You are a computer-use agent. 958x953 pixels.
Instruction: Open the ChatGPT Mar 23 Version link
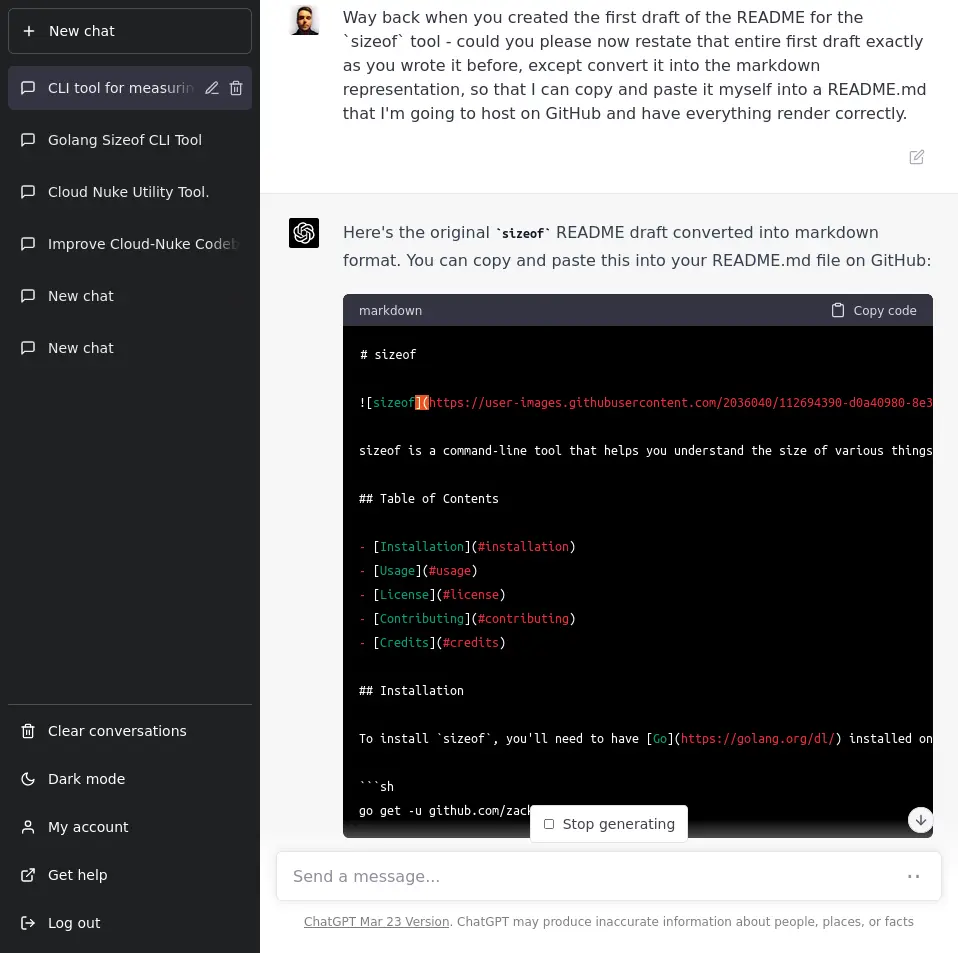(x=376, y=922)
